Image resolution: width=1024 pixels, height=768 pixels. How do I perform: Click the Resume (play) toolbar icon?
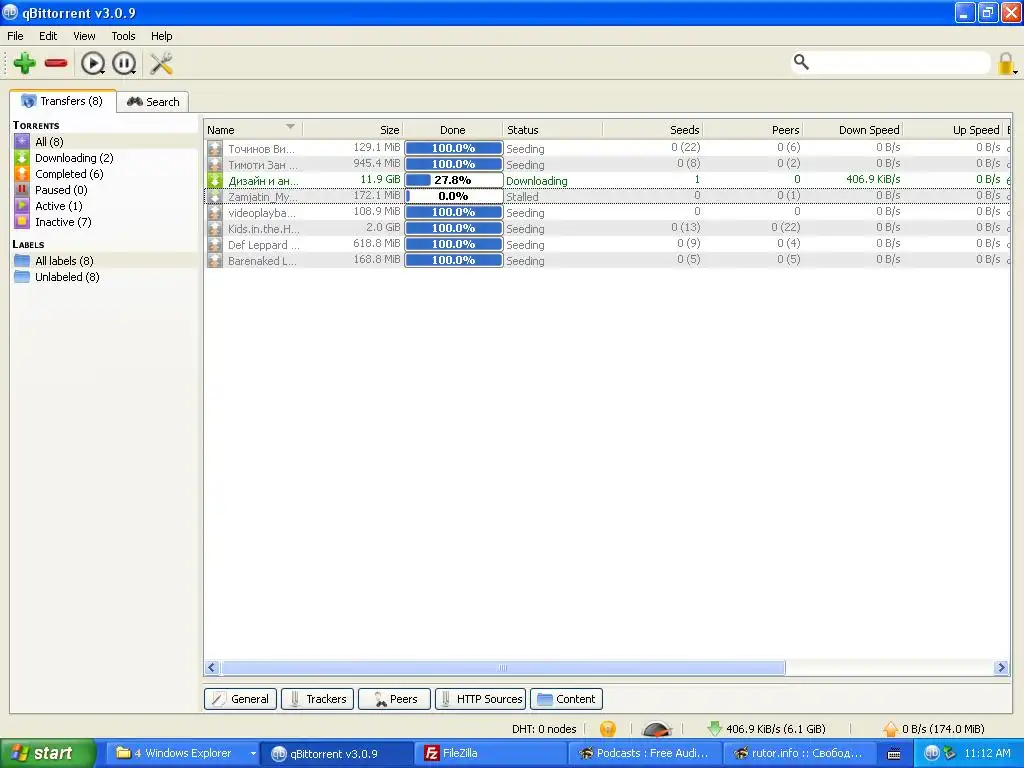[x=93, y=63]
